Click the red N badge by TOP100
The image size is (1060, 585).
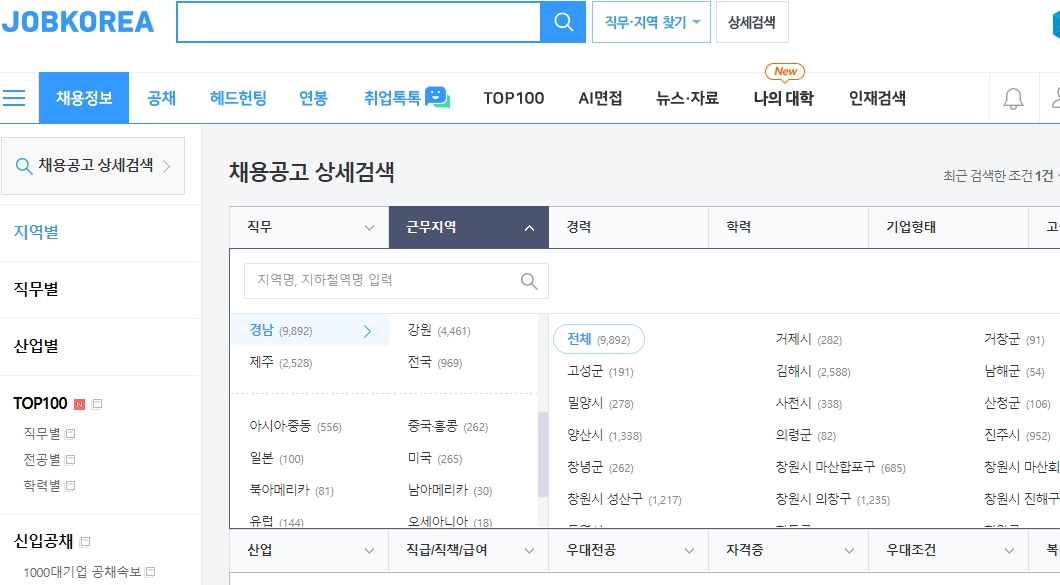click(x=79, y=404)
